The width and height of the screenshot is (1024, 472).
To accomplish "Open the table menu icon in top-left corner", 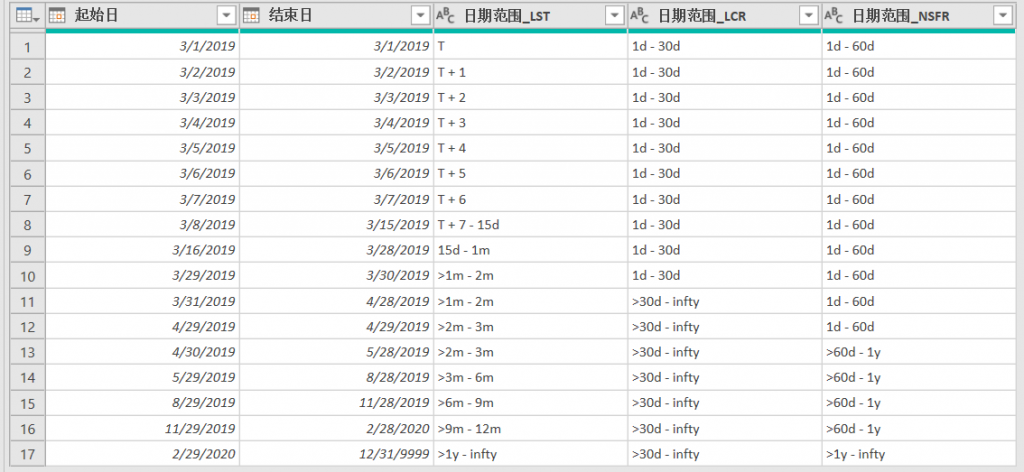I will click(x=27, y=17).
